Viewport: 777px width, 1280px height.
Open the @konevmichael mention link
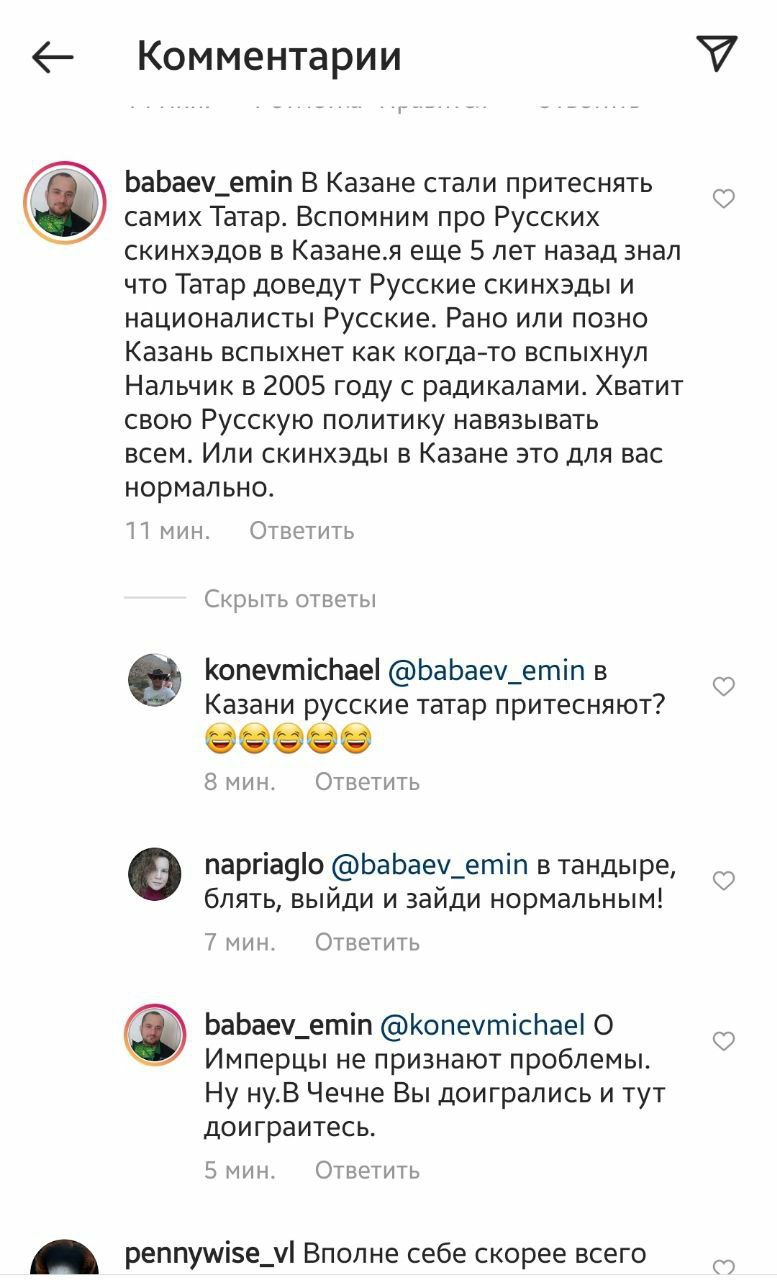point(483,1025)
